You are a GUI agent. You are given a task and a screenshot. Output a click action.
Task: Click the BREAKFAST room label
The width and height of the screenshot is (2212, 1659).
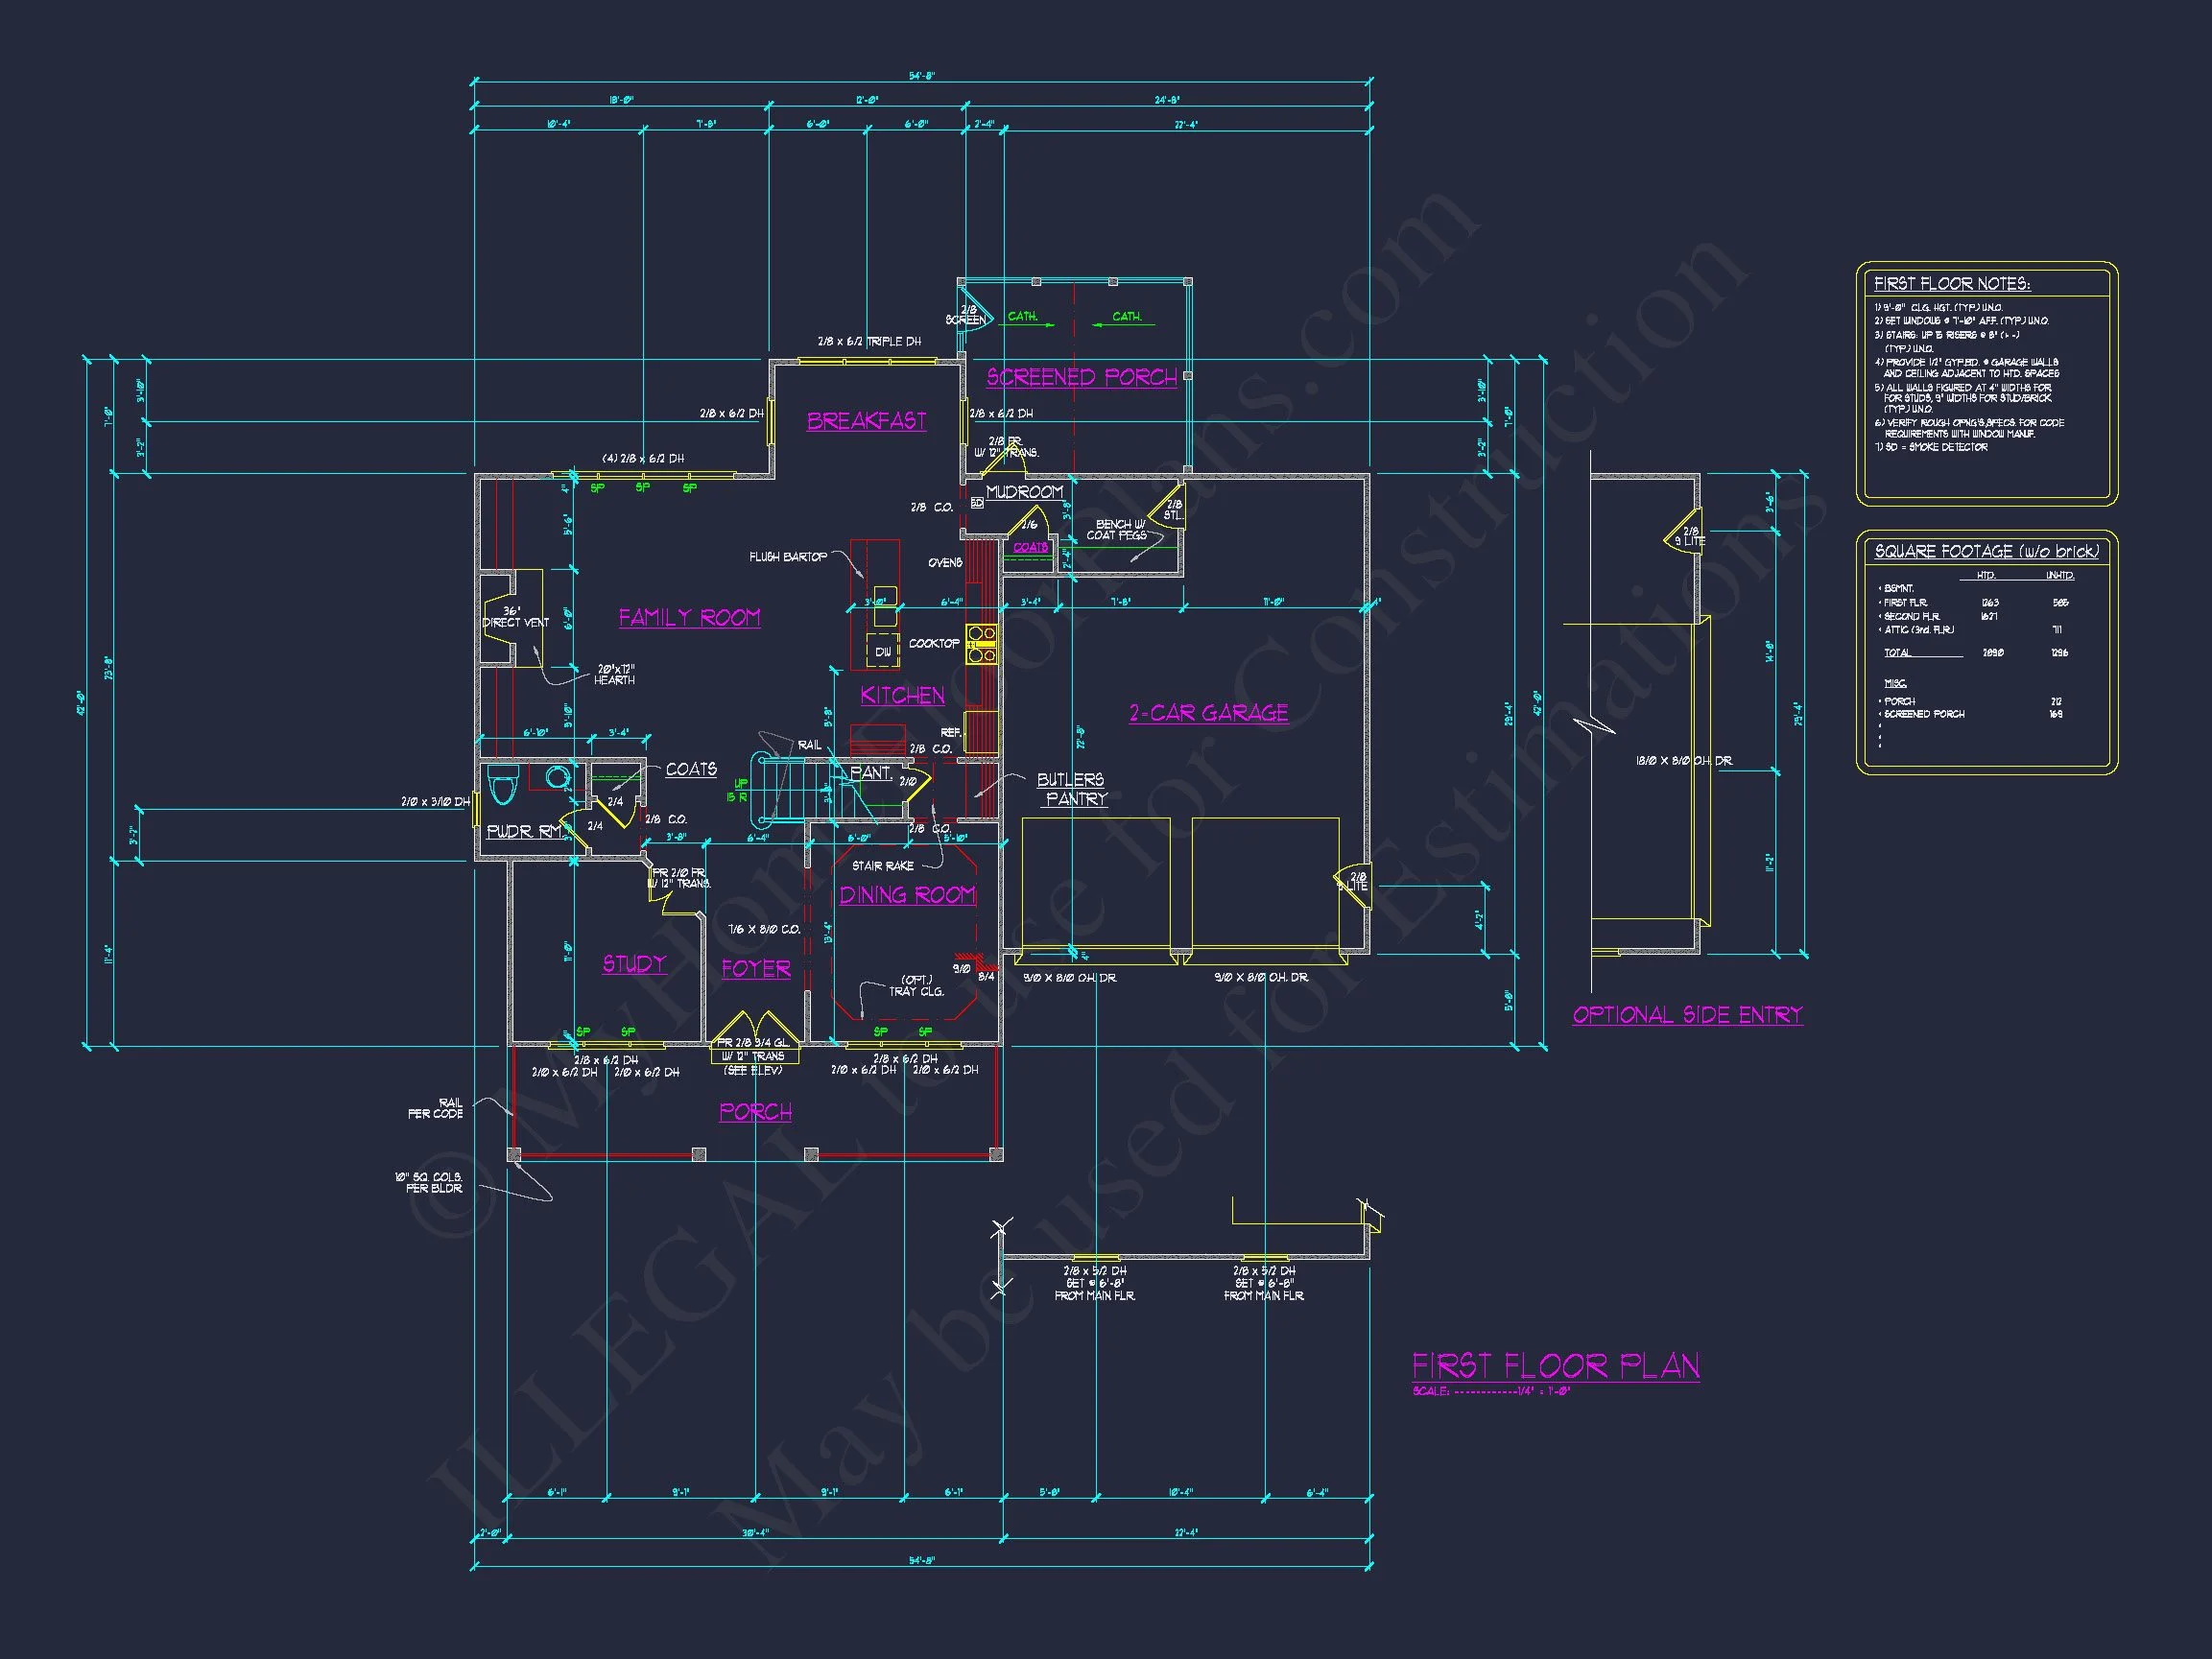(866, 420)
